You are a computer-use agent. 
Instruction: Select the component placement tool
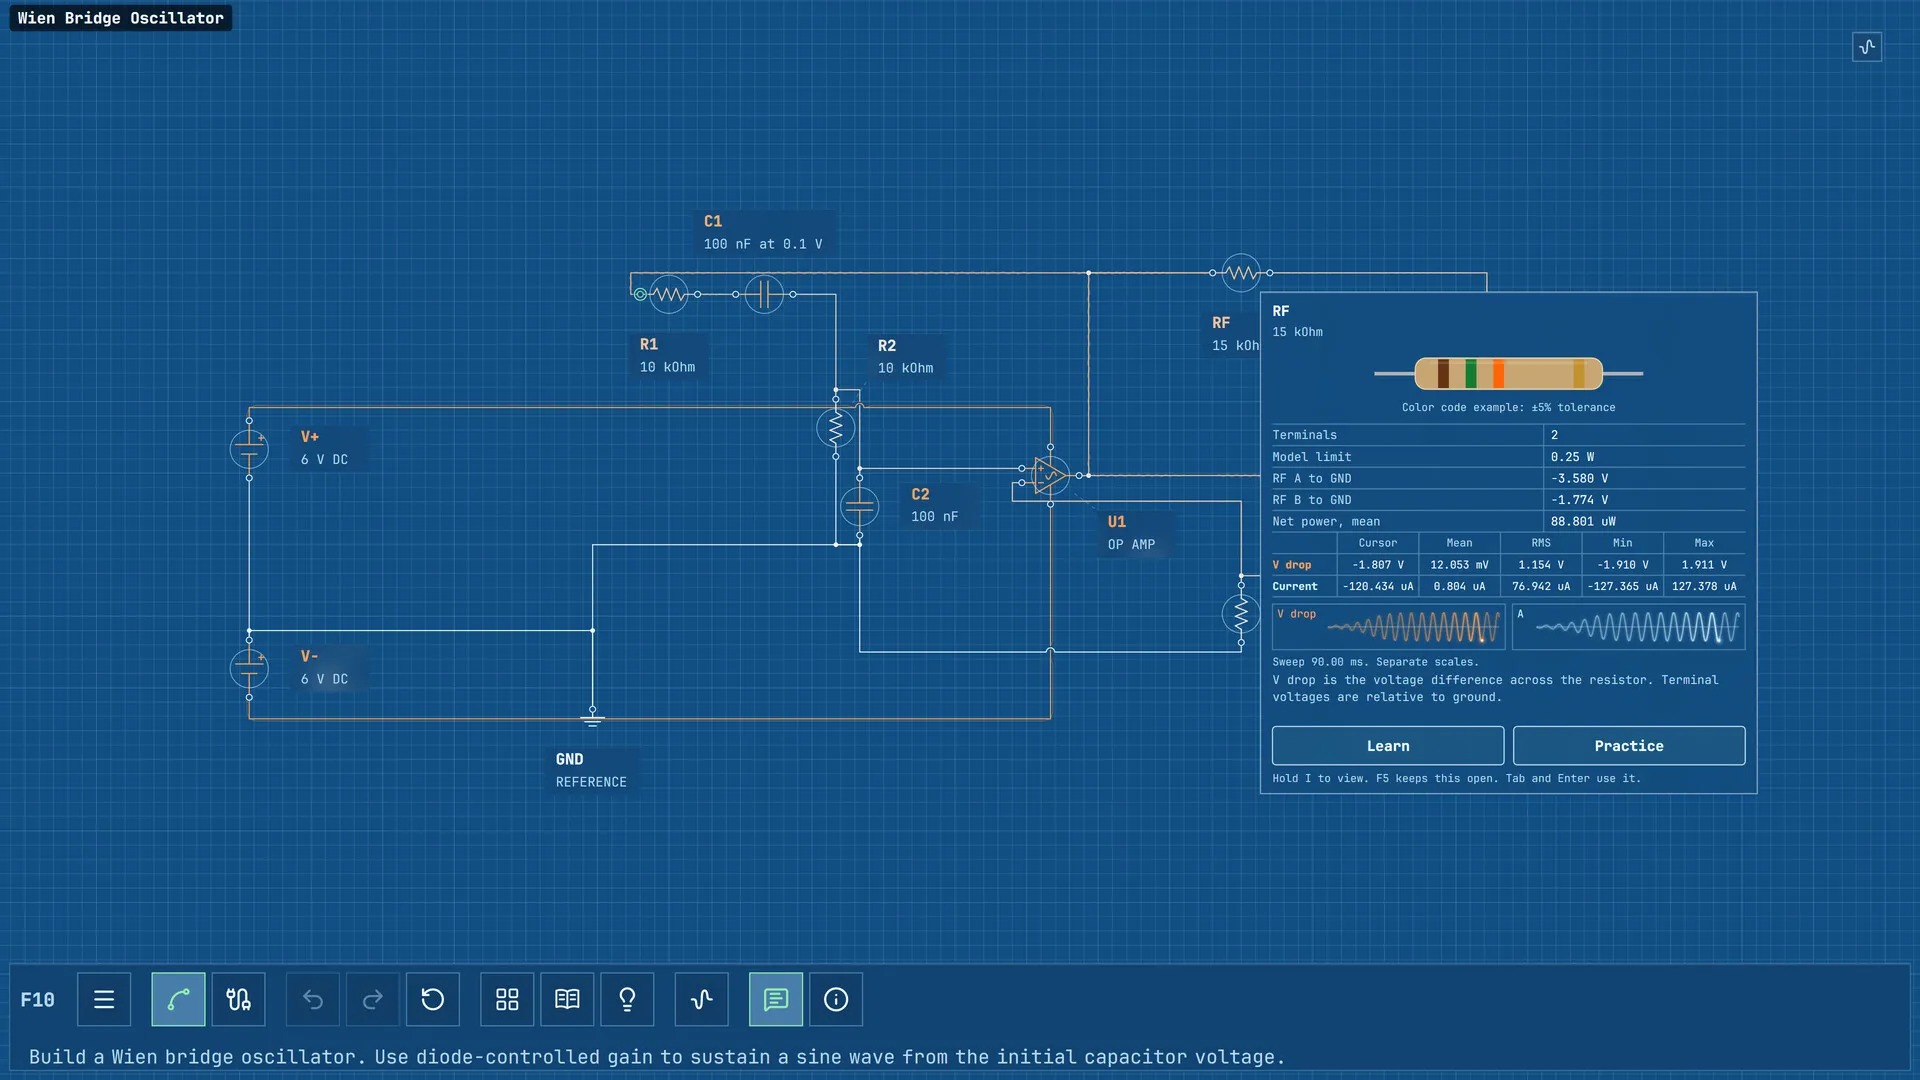pos(238,999)
